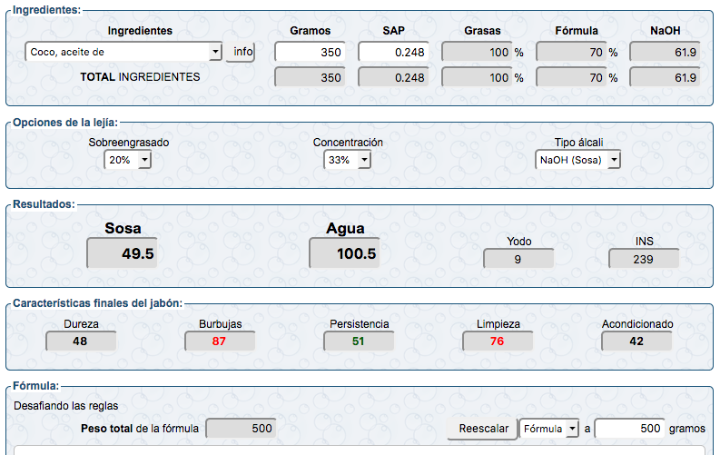Click the info button next to the ingredient
720x455 pixels.
point(243,52)
